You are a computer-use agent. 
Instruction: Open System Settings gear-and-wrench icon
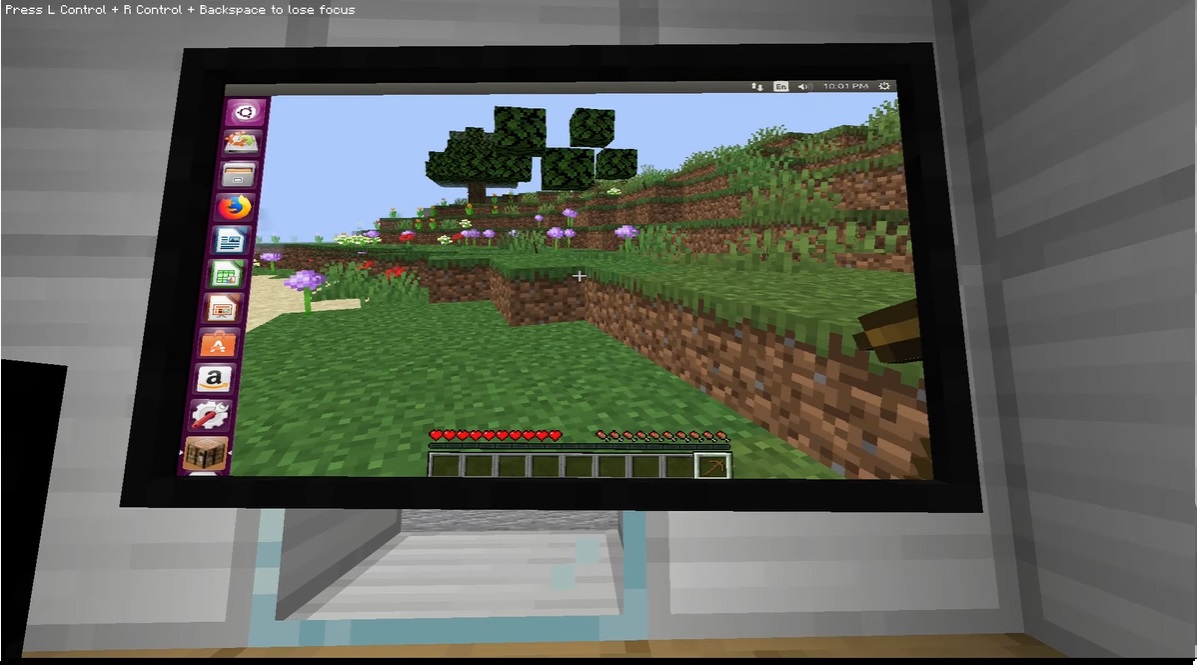[x=210, y=415]
